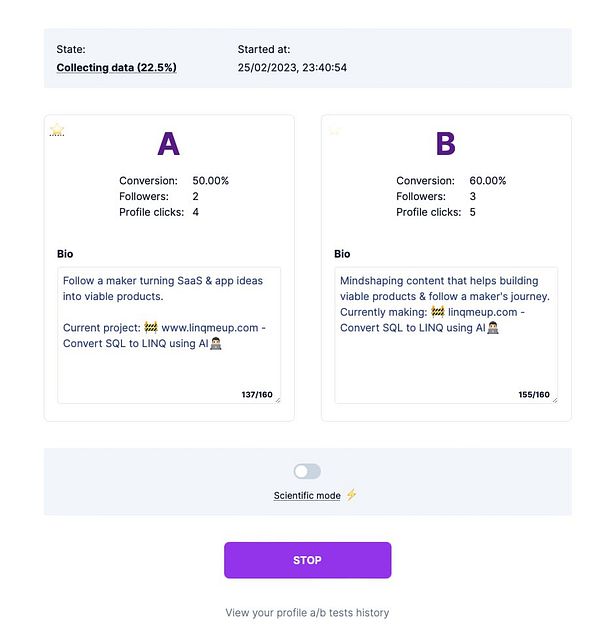The width and height of the screenshot is (600, 640).
Task: Click the Collecting data (22.5%) state link
Action: [x=117, y=68]
